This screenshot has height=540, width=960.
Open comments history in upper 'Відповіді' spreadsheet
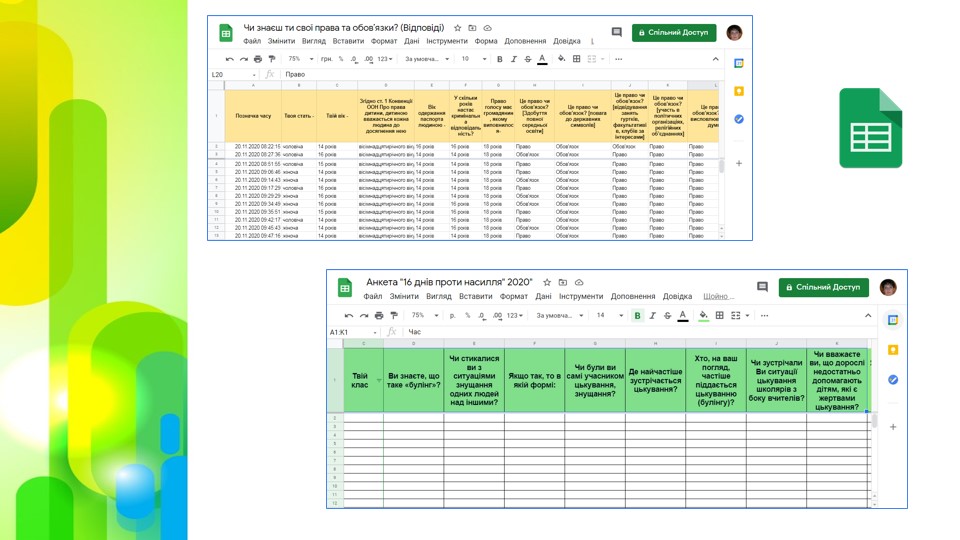tap(617, 32)
